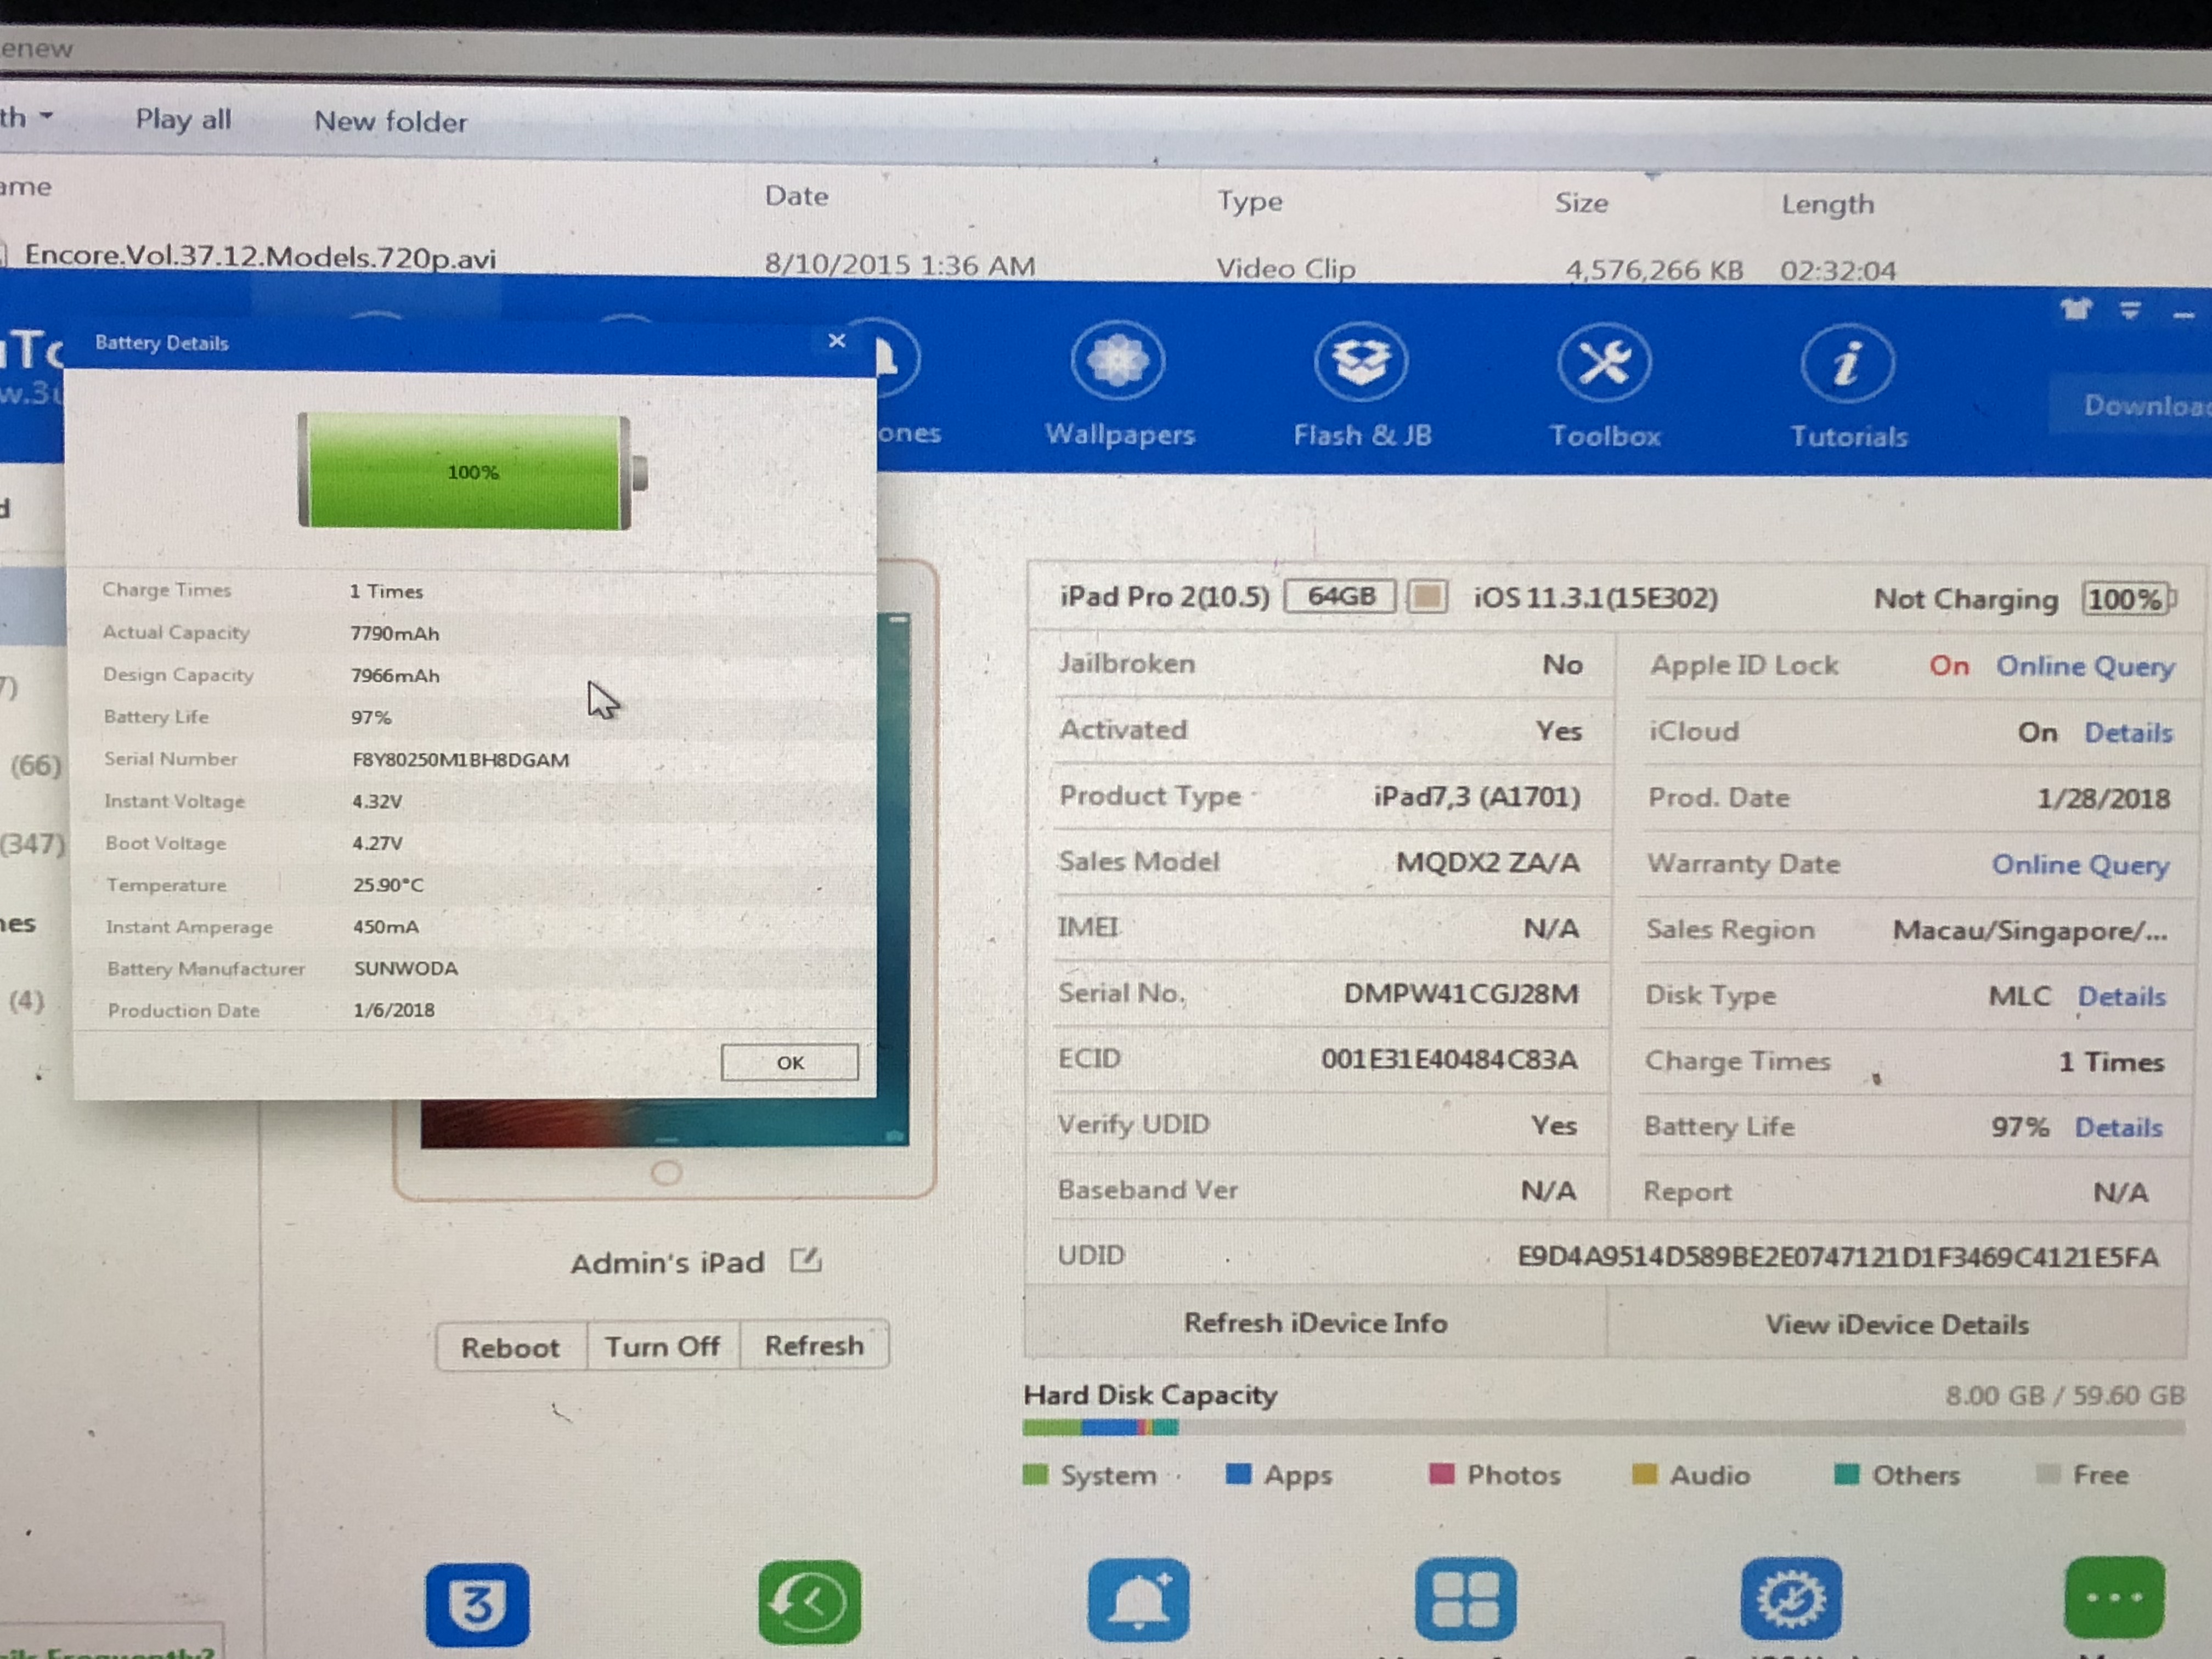Open the Wallpapers section icon
Image resolution: width=2212 pixels, height=1659 pixels.
(x=1118, y=360)
